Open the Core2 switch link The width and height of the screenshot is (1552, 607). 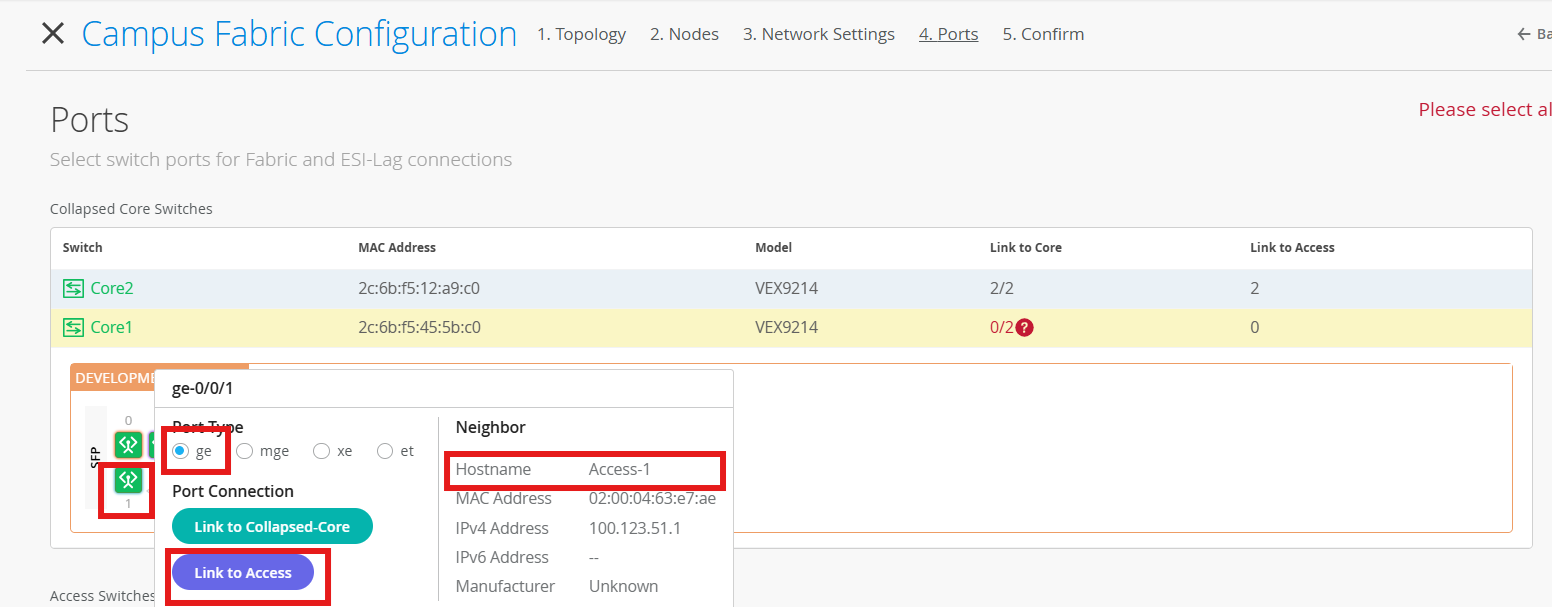tap(112, 289)
